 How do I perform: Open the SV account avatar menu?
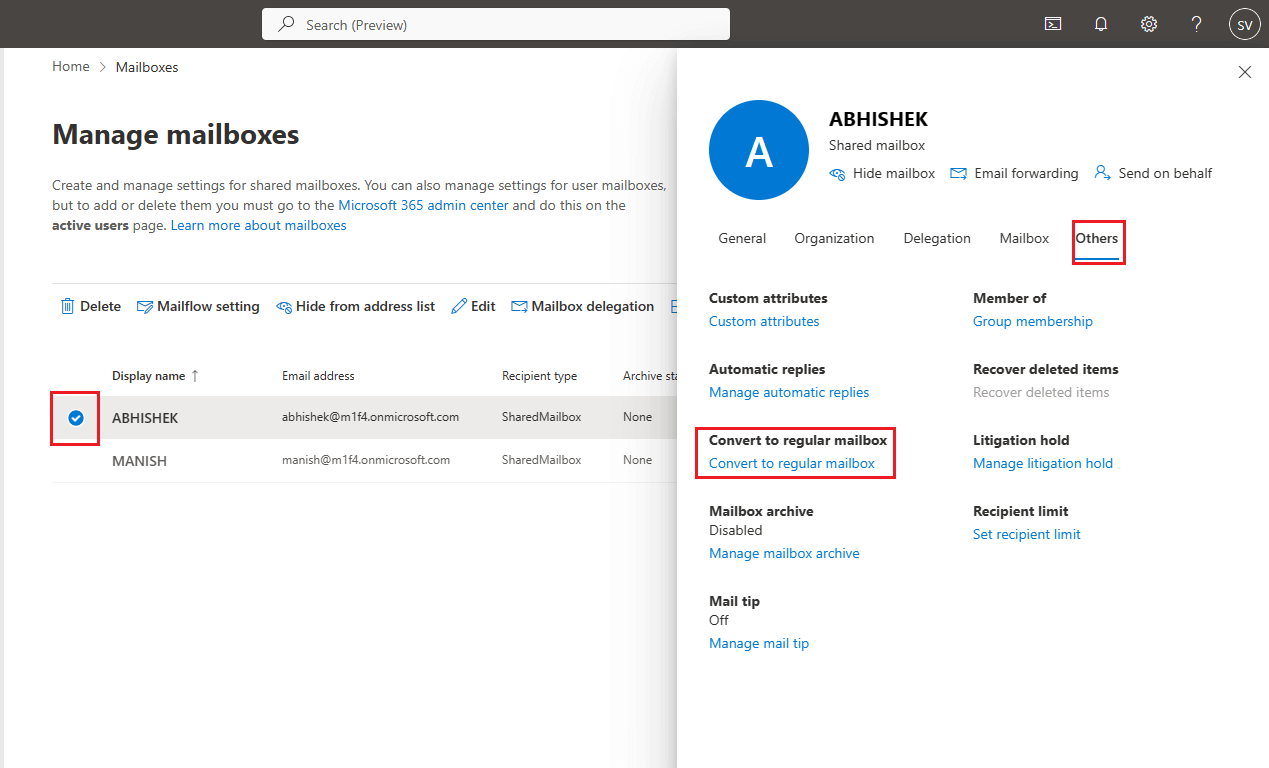(1244, 24)
